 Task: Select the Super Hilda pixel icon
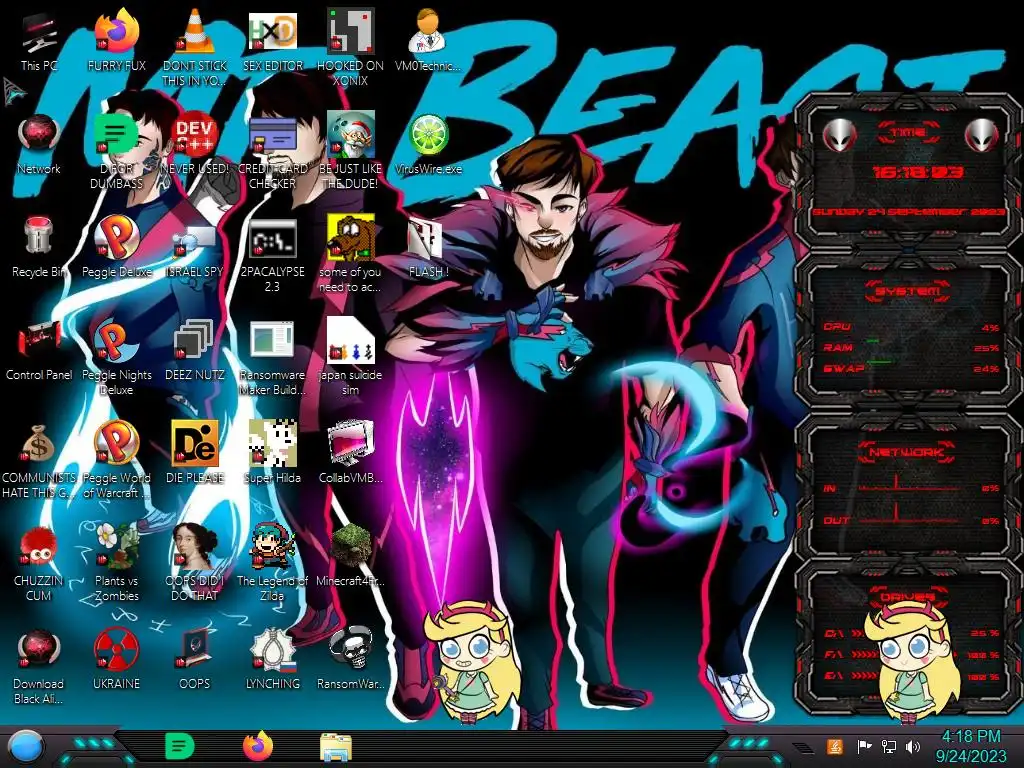273,443
